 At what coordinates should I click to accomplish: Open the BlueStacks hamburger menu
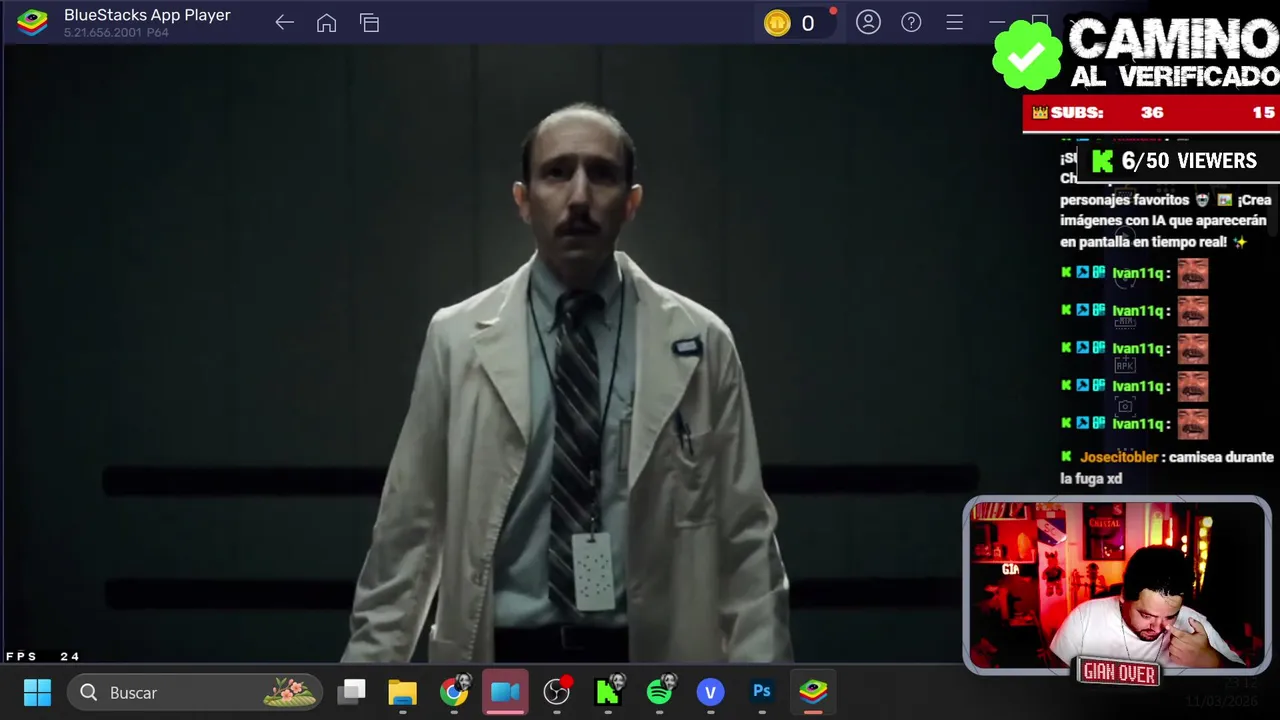[955, 22]
